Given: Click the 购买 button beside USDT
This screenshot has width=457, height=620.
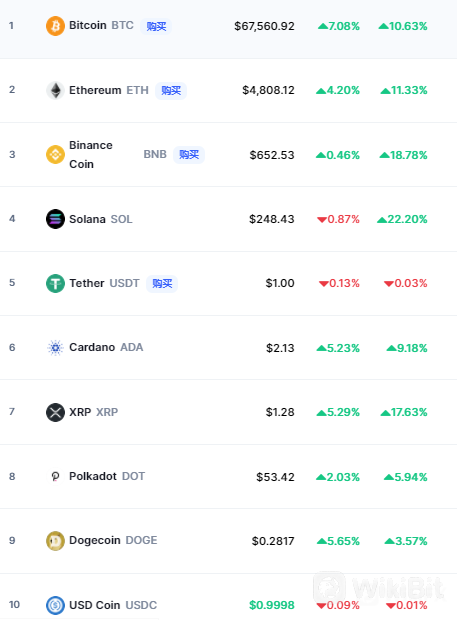Looking at the screenshot, I should (x=162, y=284).
